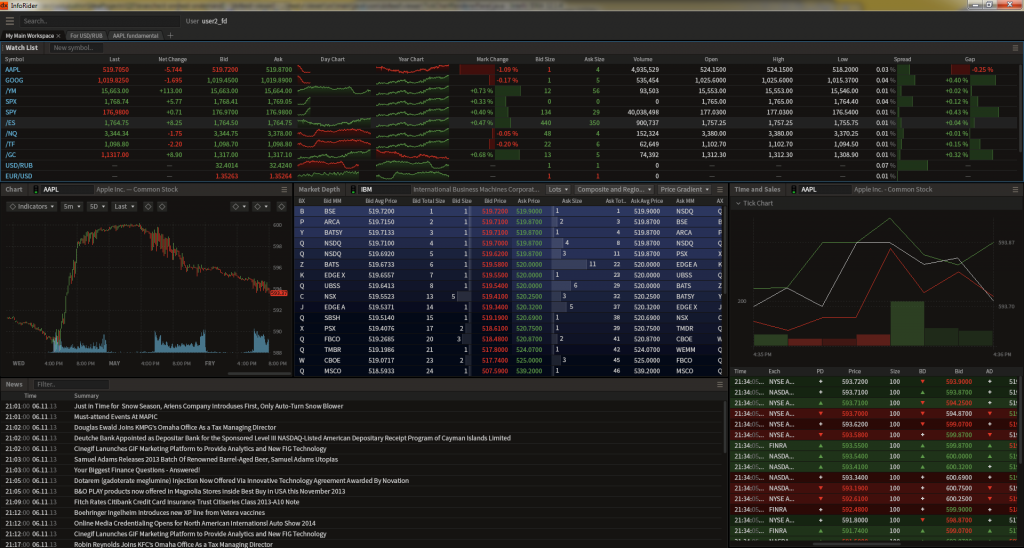Open the Time and Sales panel menu icon
The height and width of the screenshot is (548, 1024).
[1014, 188]
